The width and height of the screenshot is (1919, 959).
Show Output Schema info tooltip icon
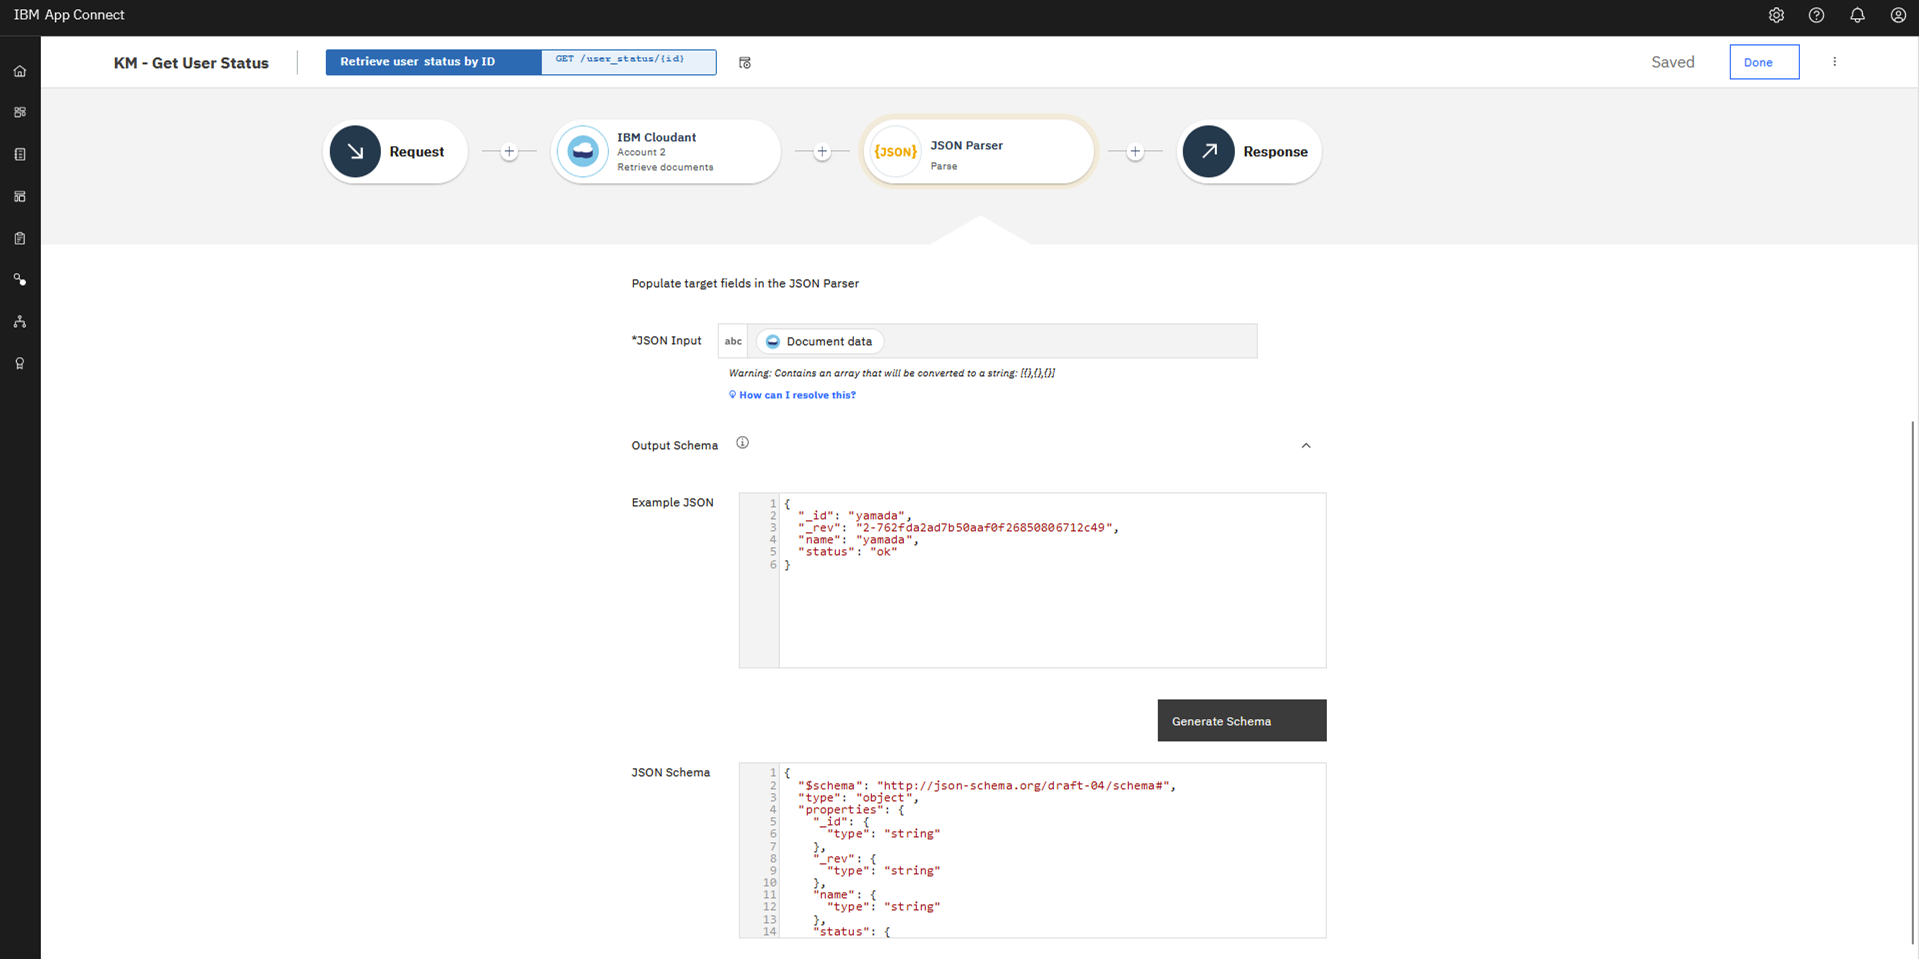(x=742, y=443)
